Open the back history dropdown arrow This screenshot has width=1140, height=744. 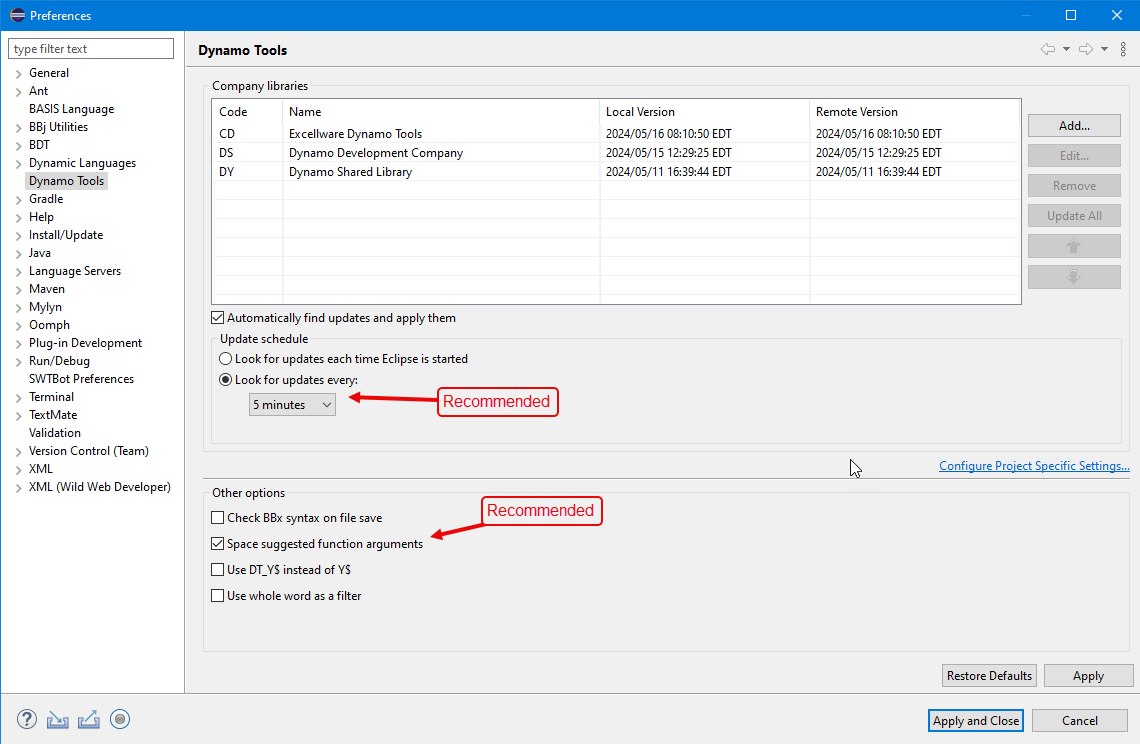click(x=1067, y=49)
